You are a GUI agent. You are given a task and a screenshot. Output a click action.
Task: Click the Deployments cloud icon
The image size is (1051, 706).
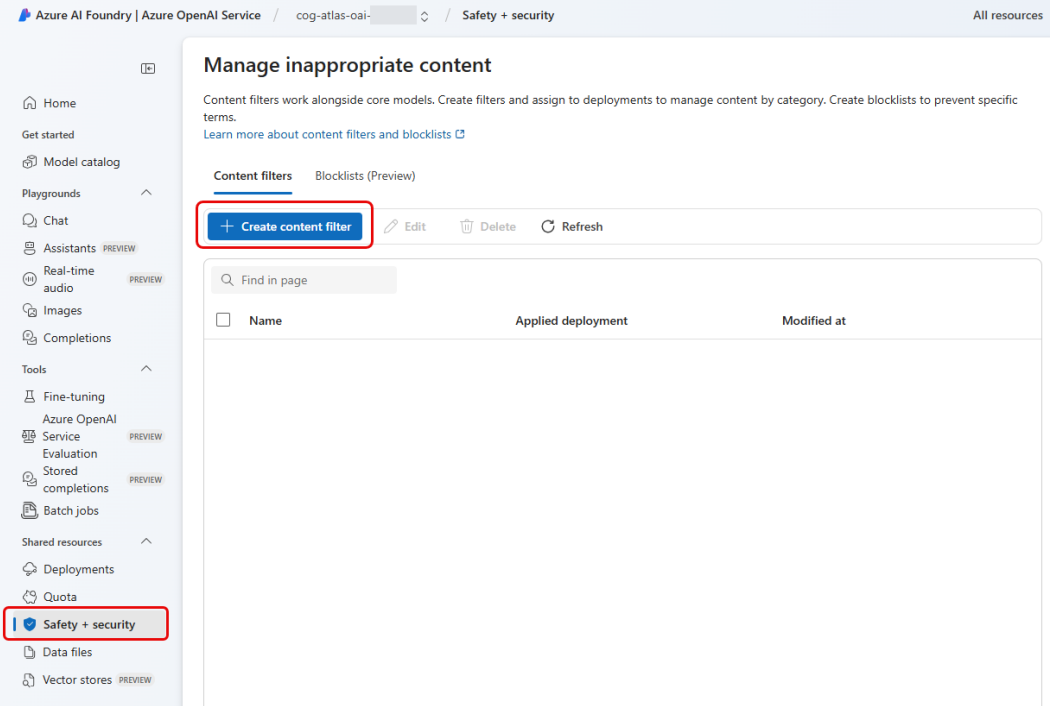click(29, 569)
